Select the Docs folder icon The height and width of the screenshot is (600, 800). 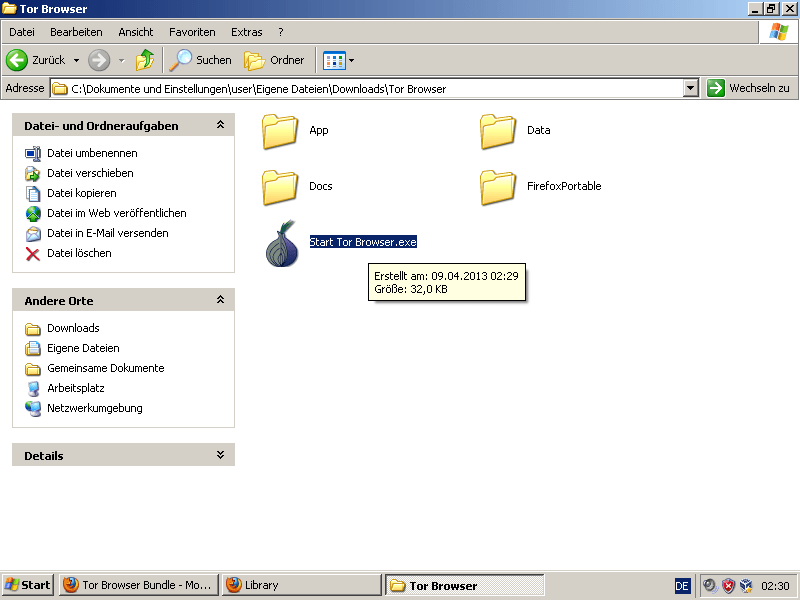(x=280, y=187)
